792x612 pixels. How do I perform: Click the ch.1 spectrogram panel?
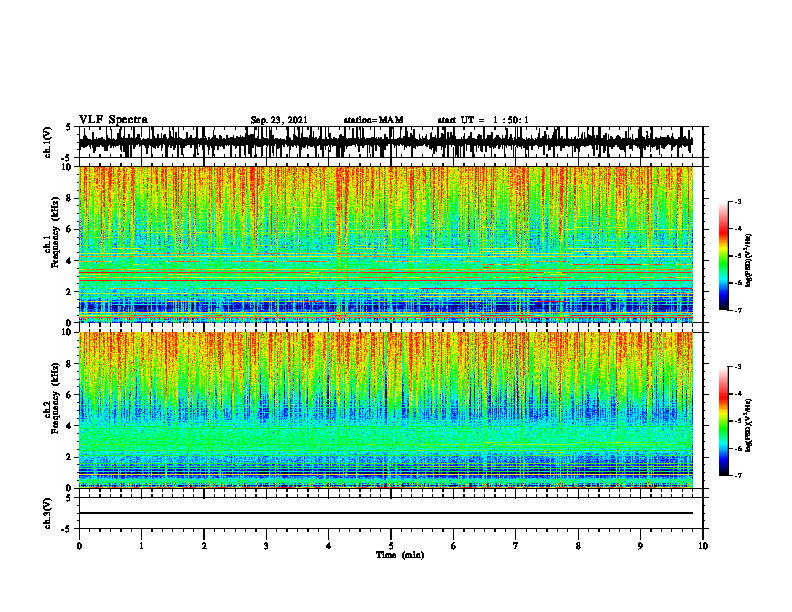[x=385, y=244]
